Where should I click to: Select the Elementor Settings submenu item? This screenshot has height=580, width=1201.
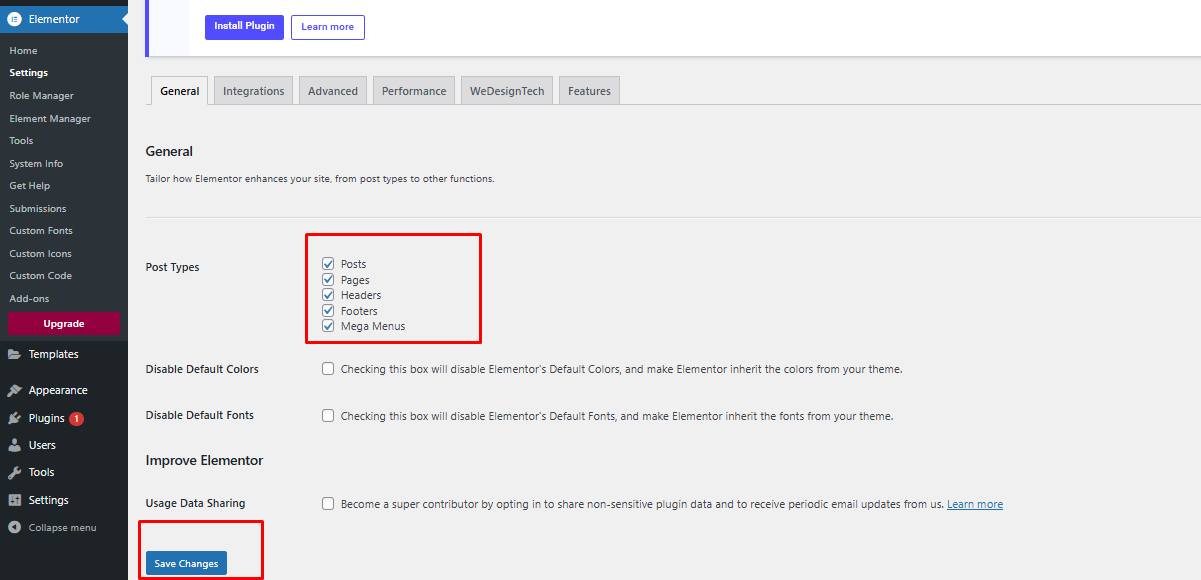tap(29, 73)
